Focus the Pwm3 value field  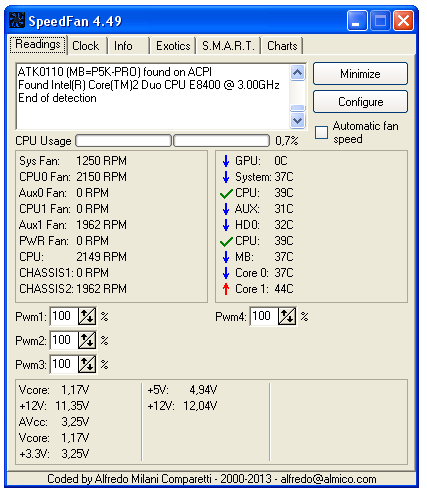tap(64, 364)
